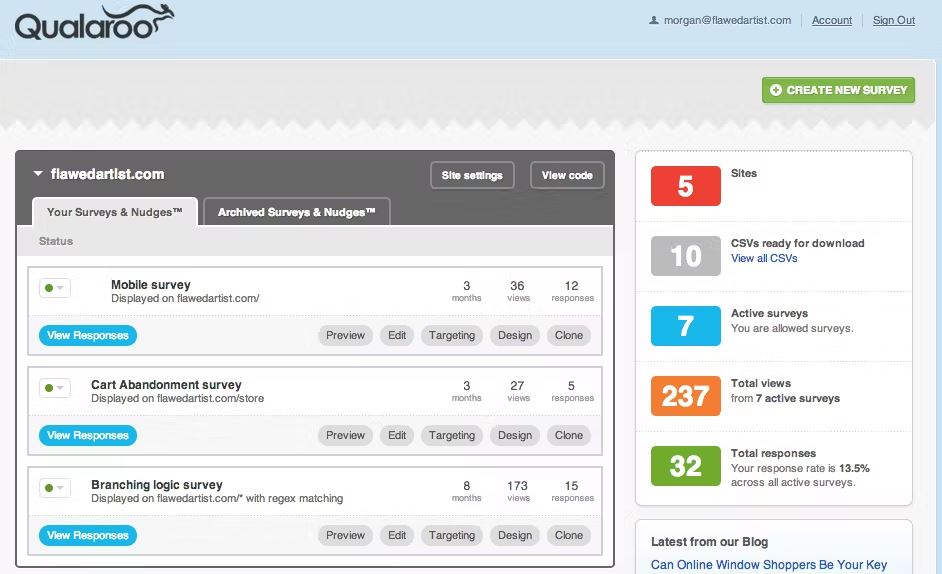This screenshot has height=574, width=942.
Task: Click the Latest from our Blog heading
Action: click(710, 542)
